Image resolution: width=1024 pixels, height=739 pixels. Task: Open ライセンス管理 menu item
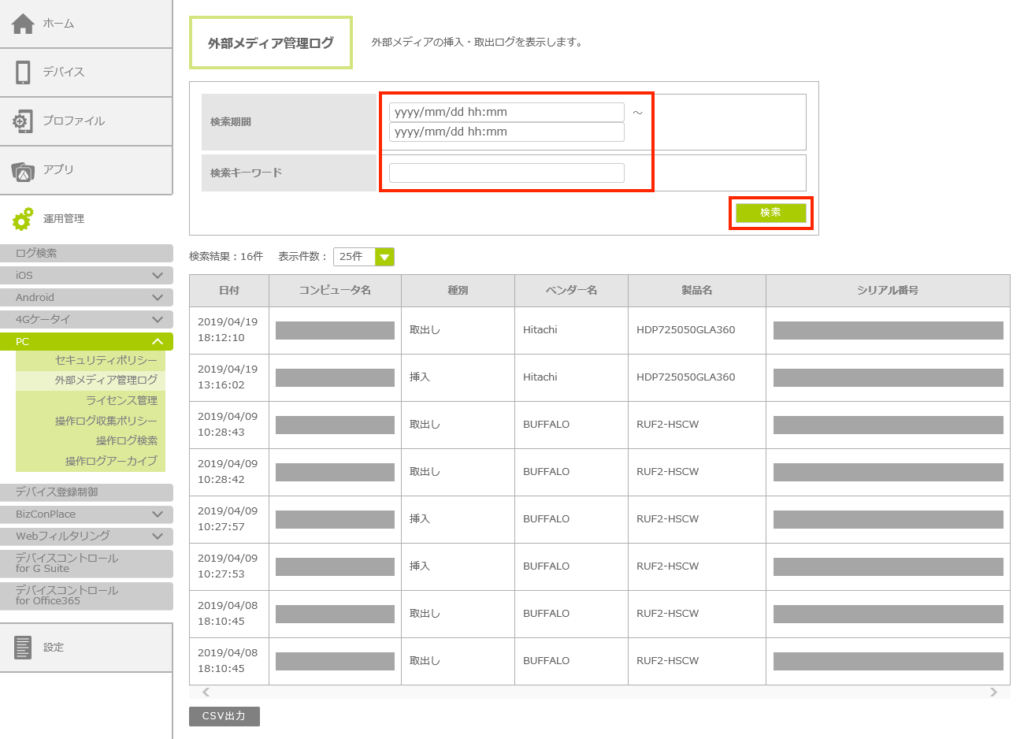point(121,400)
